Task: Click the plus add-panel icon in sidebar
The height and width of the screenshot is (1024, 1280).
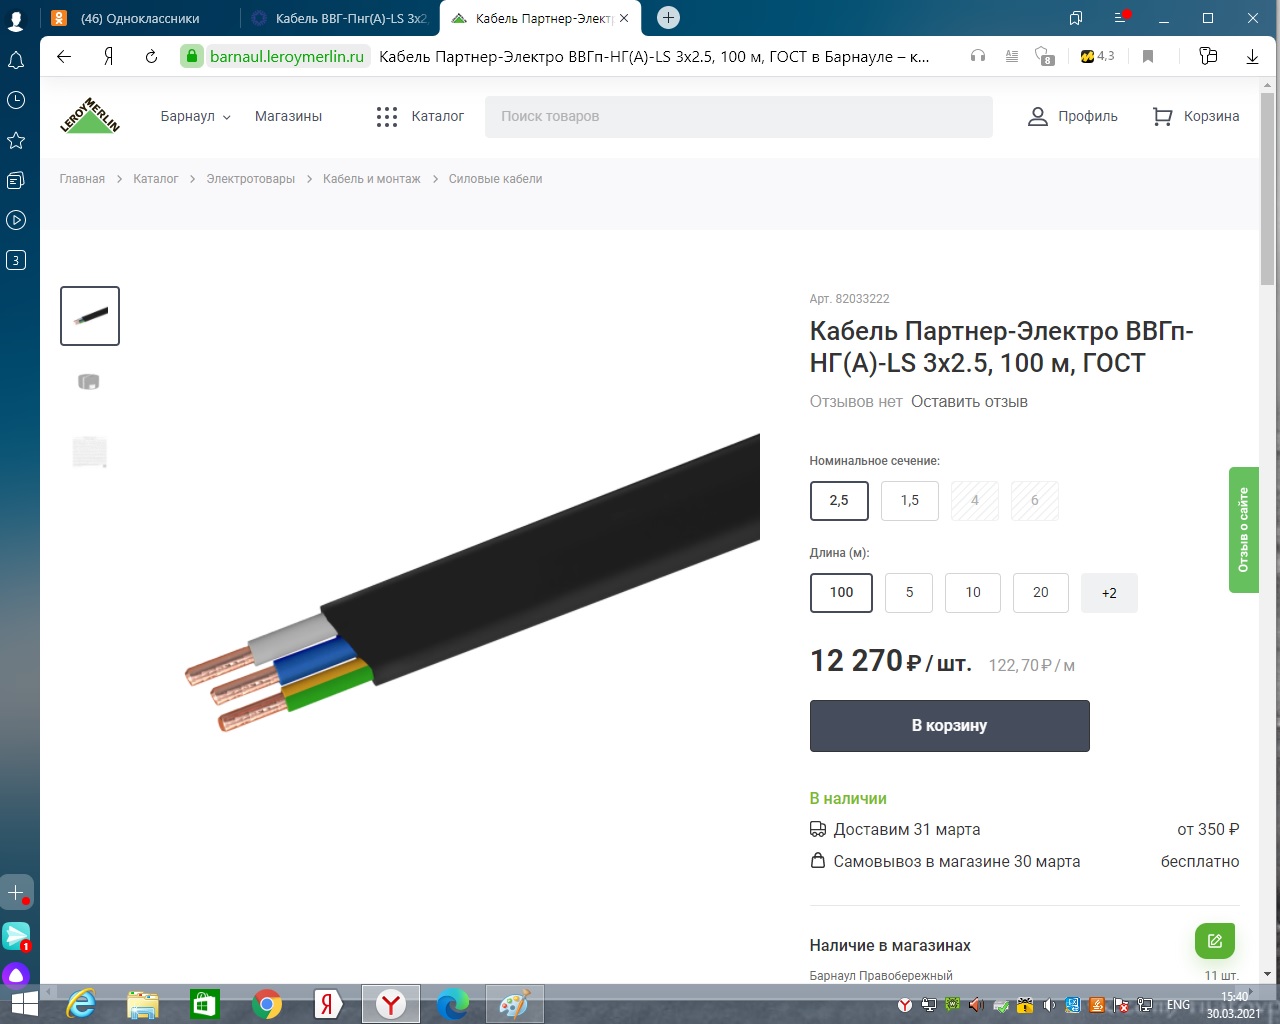Action: click(16, 892)
